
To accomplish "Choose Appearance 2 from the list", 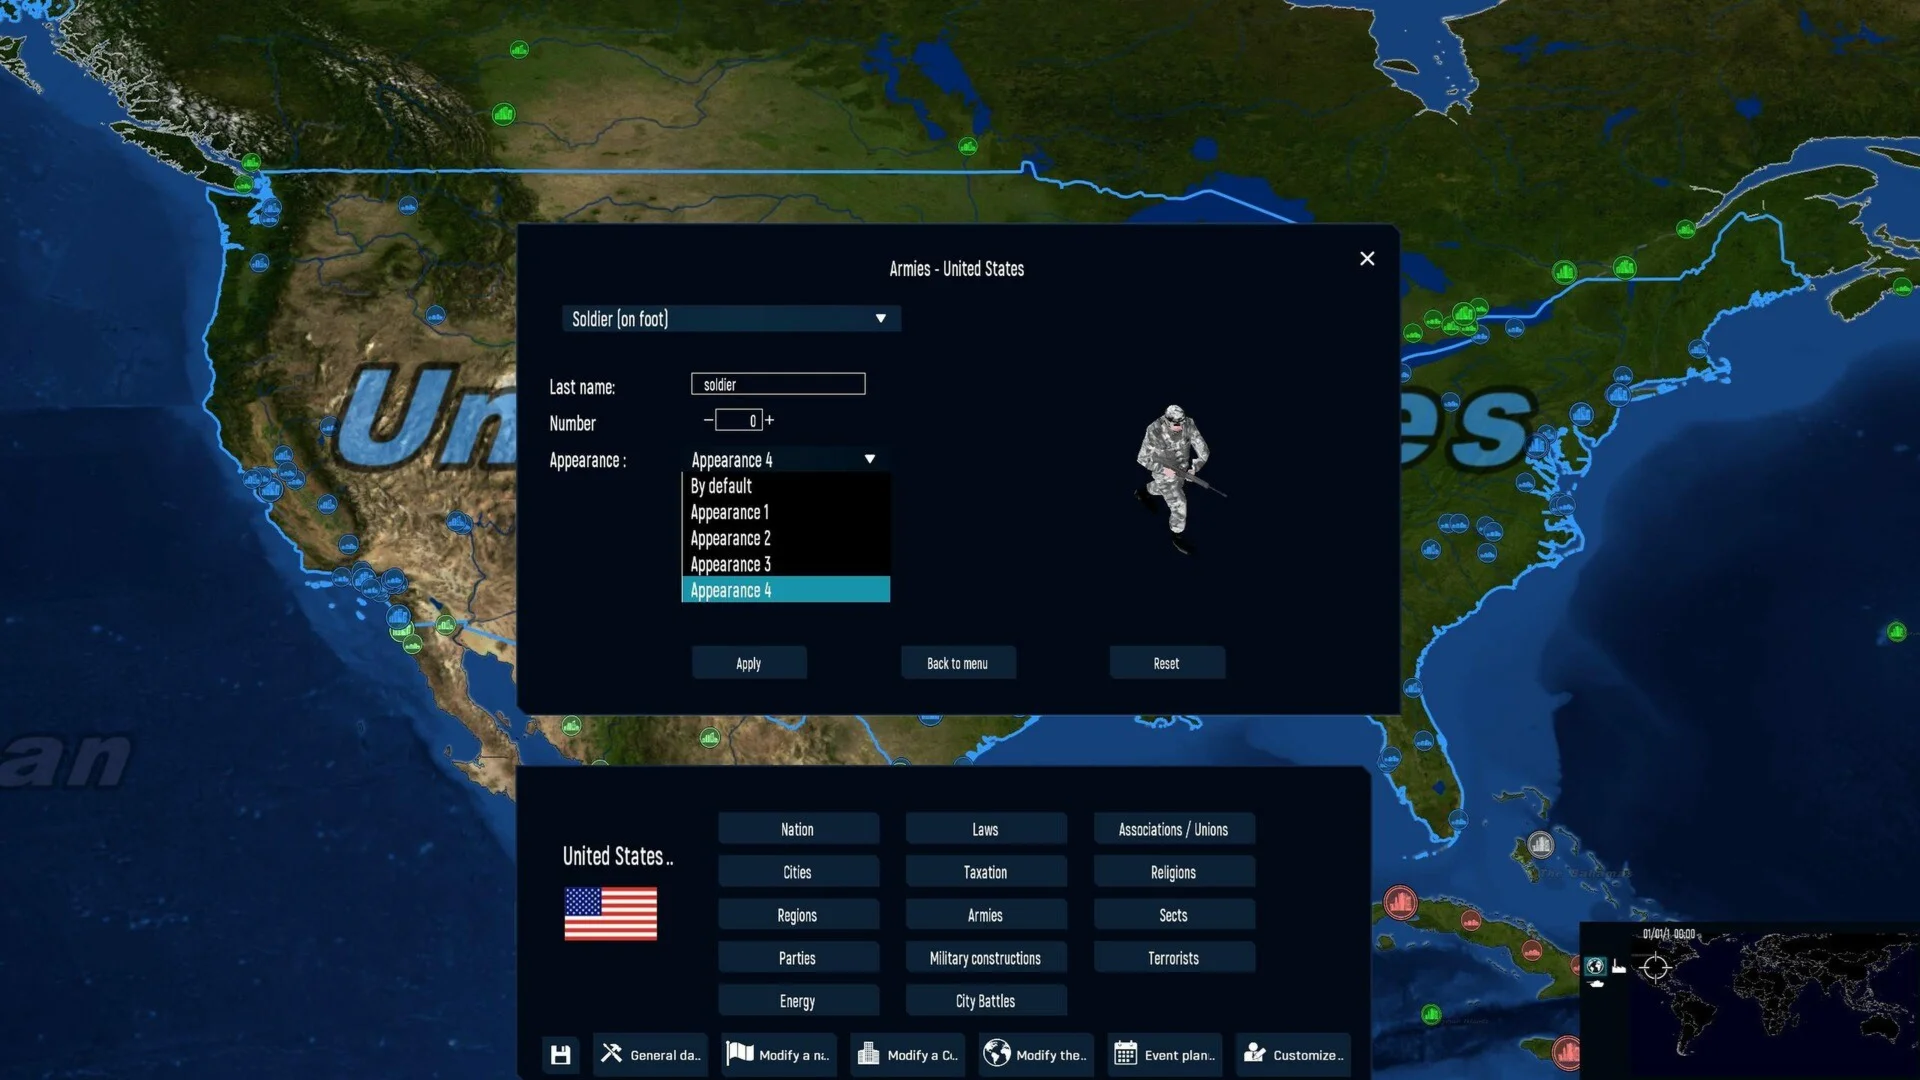I will pyautogui.click(x=731, y=539).
